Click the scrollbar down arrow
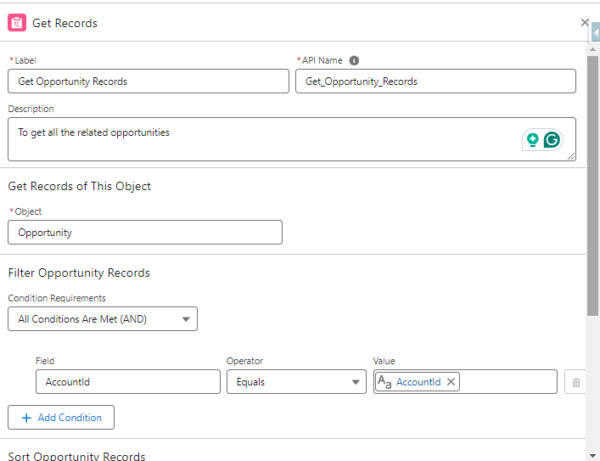600x461 pixels. [593, 456]
